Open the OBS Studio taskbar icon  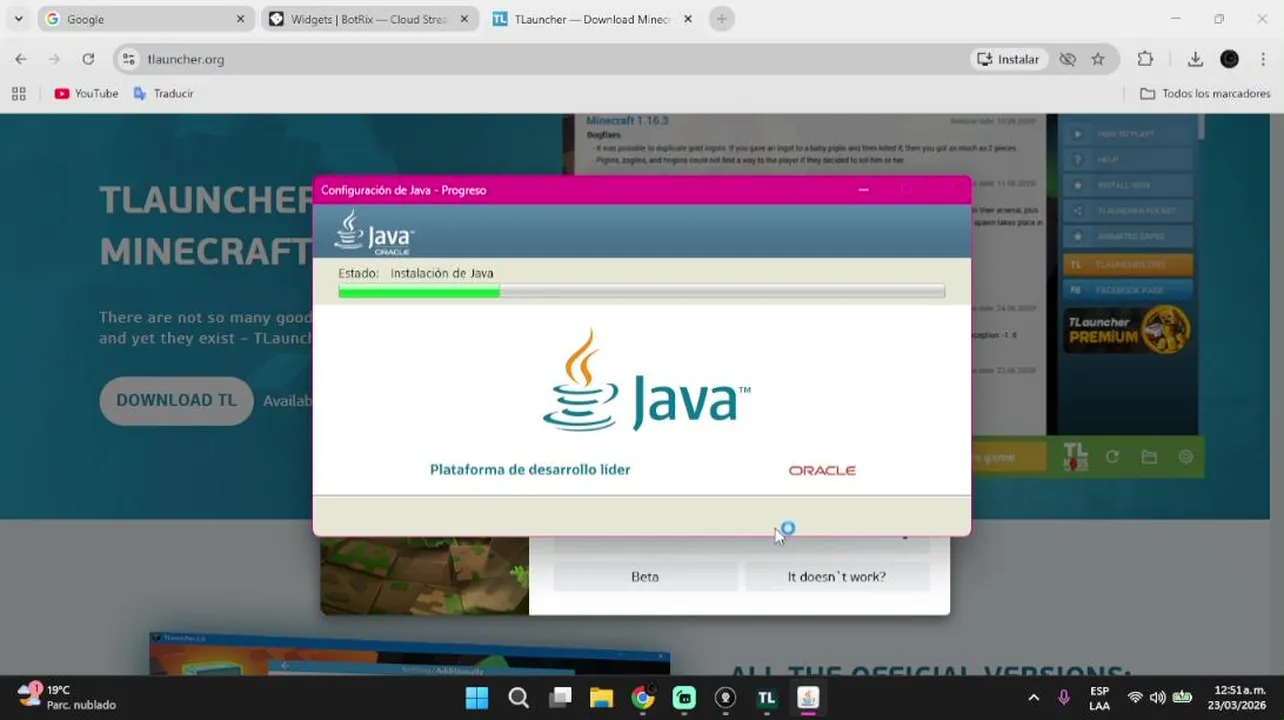pos(725,698)
